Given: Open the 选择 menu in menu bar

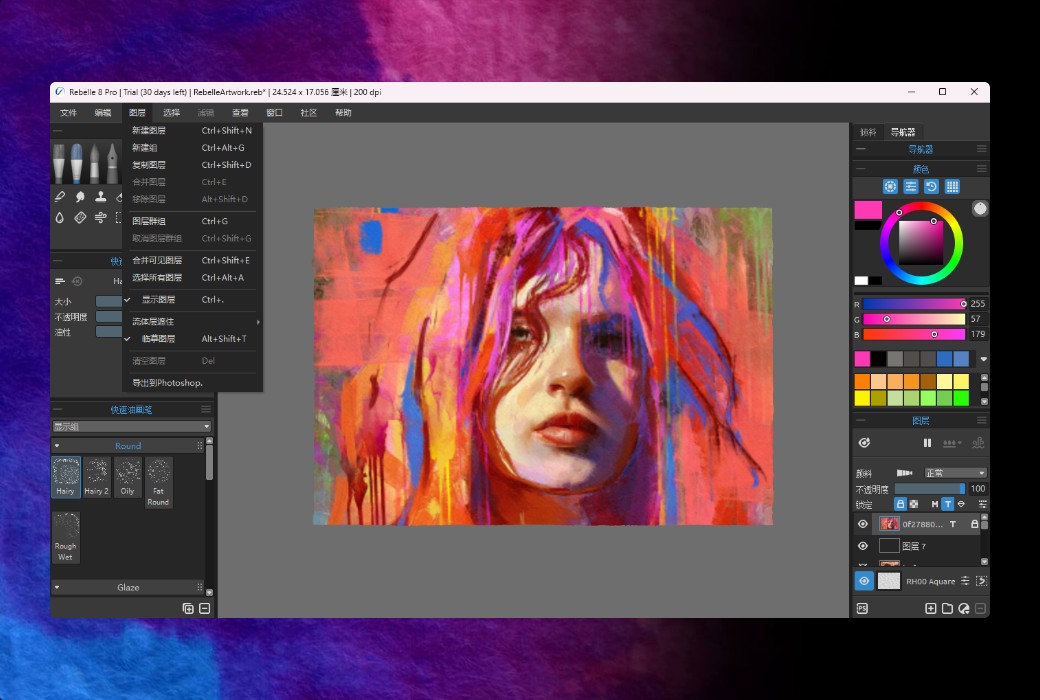Looking at the screenshot, I should pyautogui.click(x=171, y=113).
